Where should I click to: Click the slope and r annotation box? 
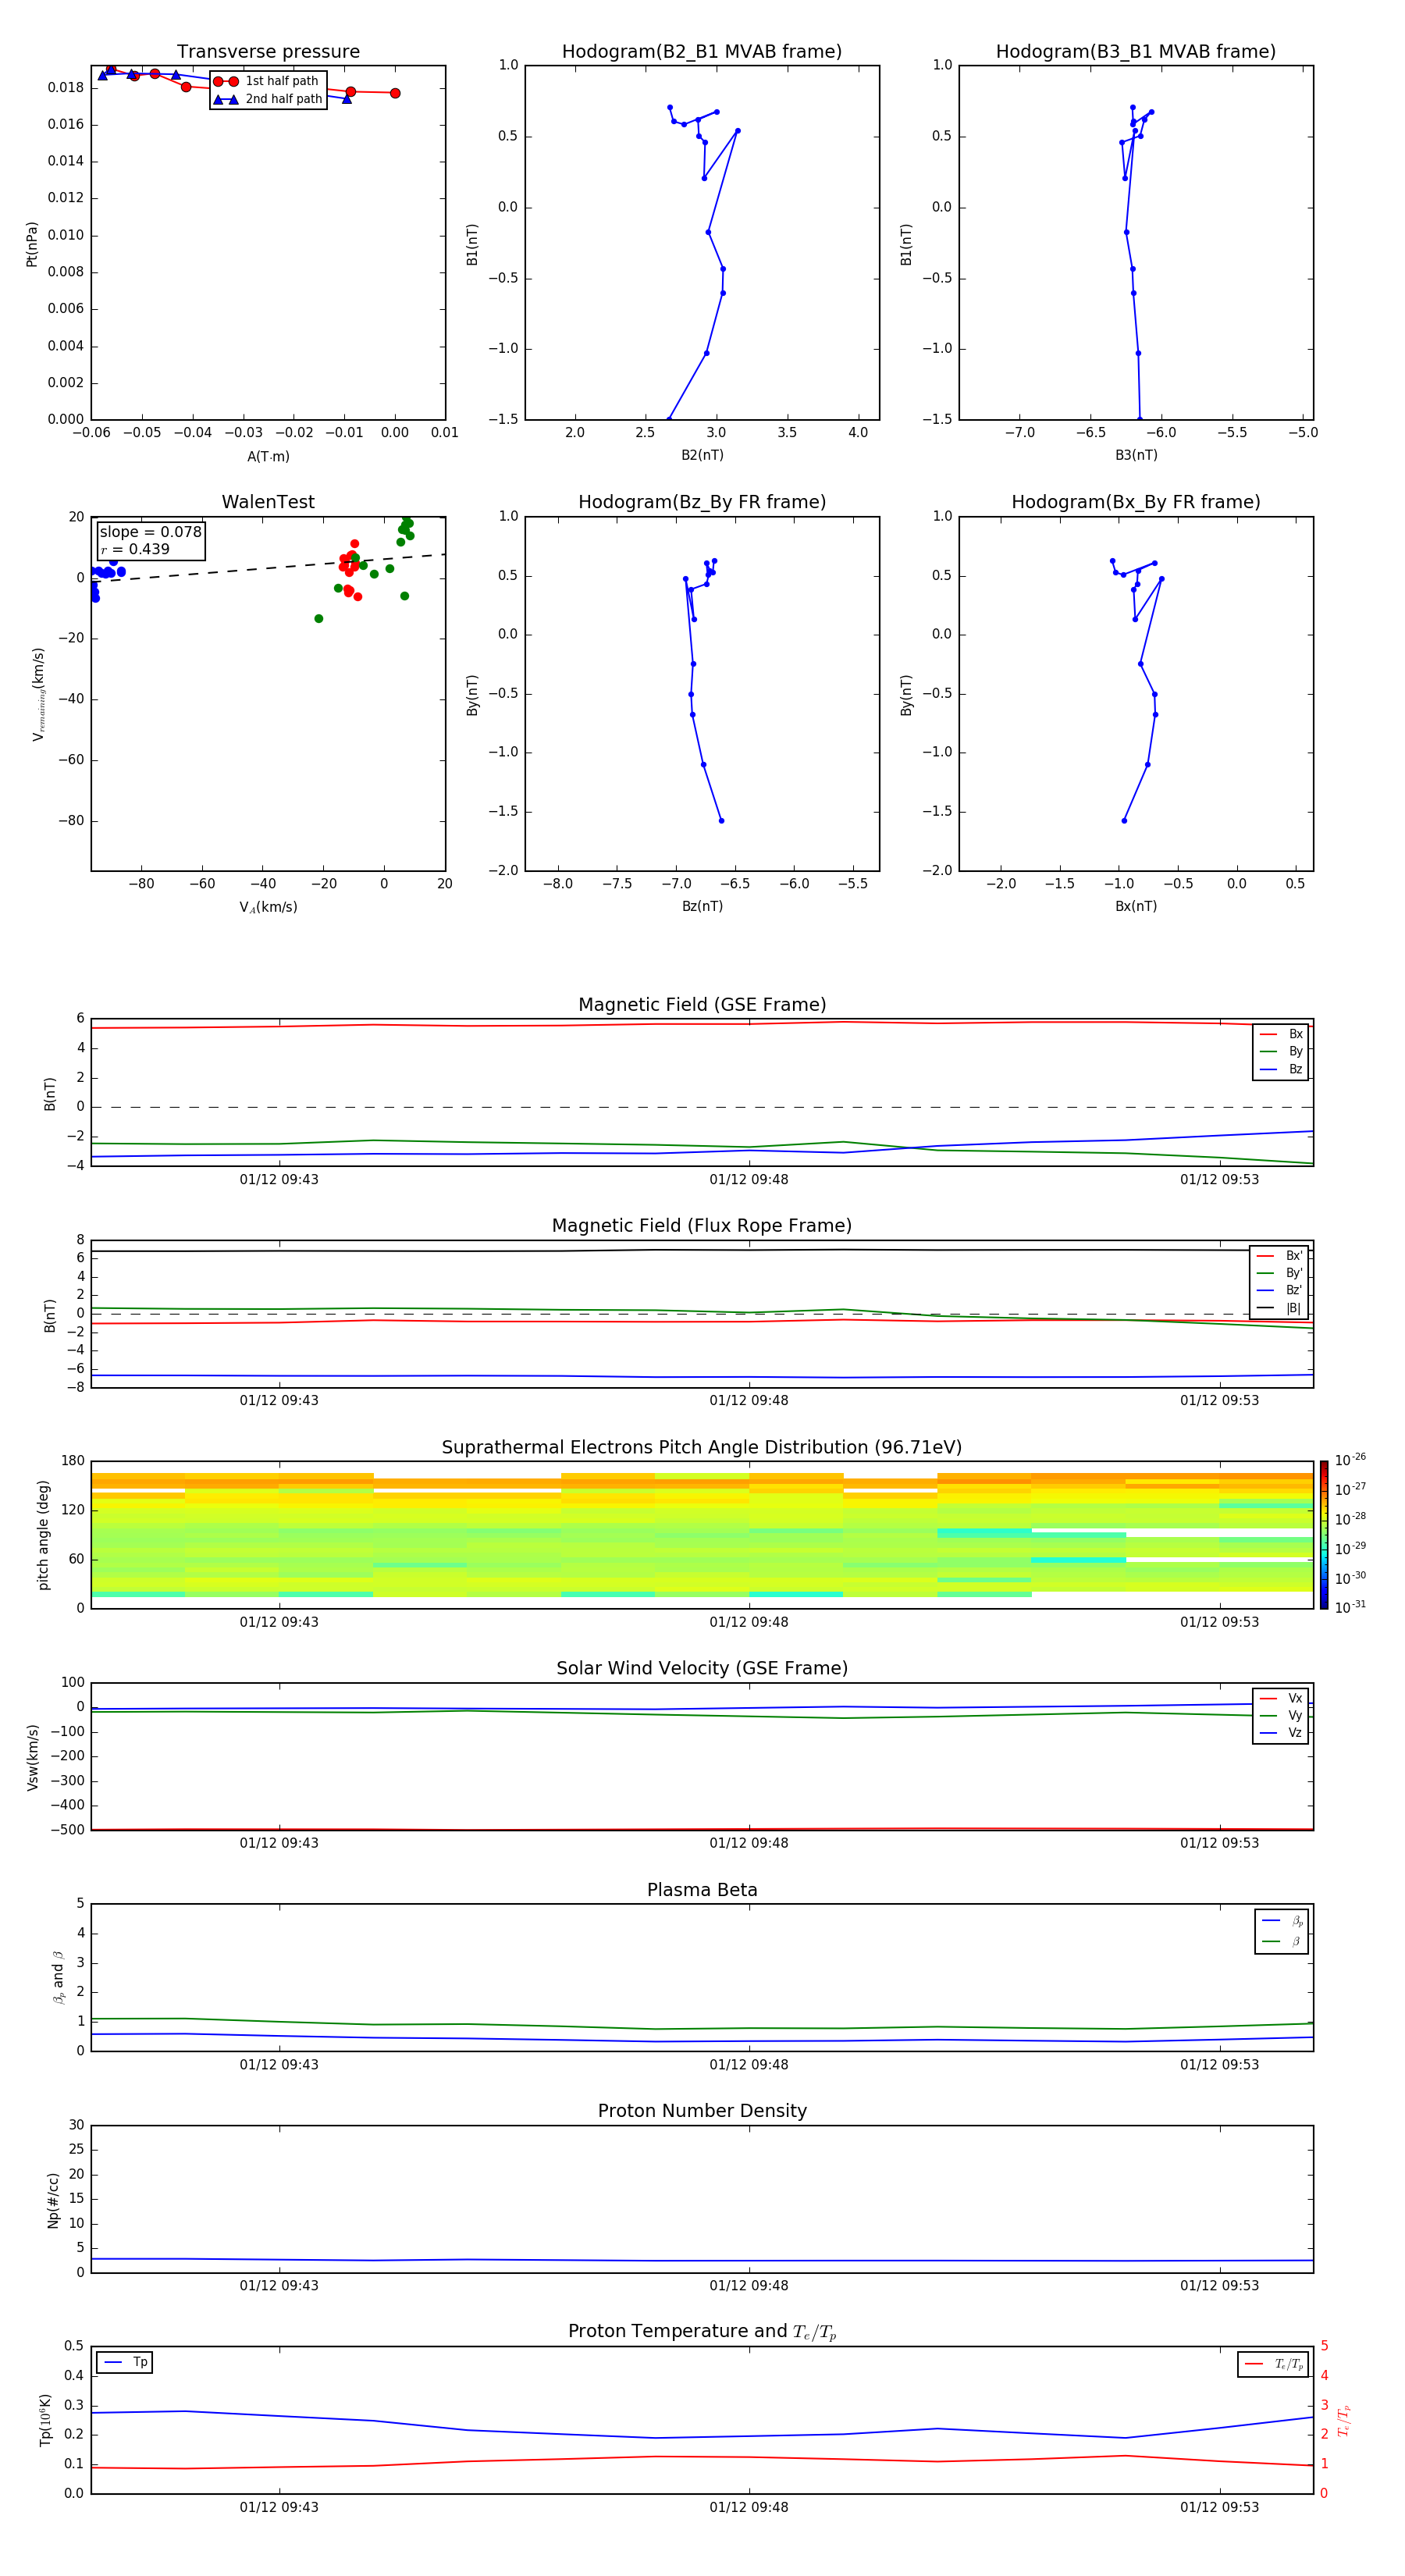tap(150, 540)
